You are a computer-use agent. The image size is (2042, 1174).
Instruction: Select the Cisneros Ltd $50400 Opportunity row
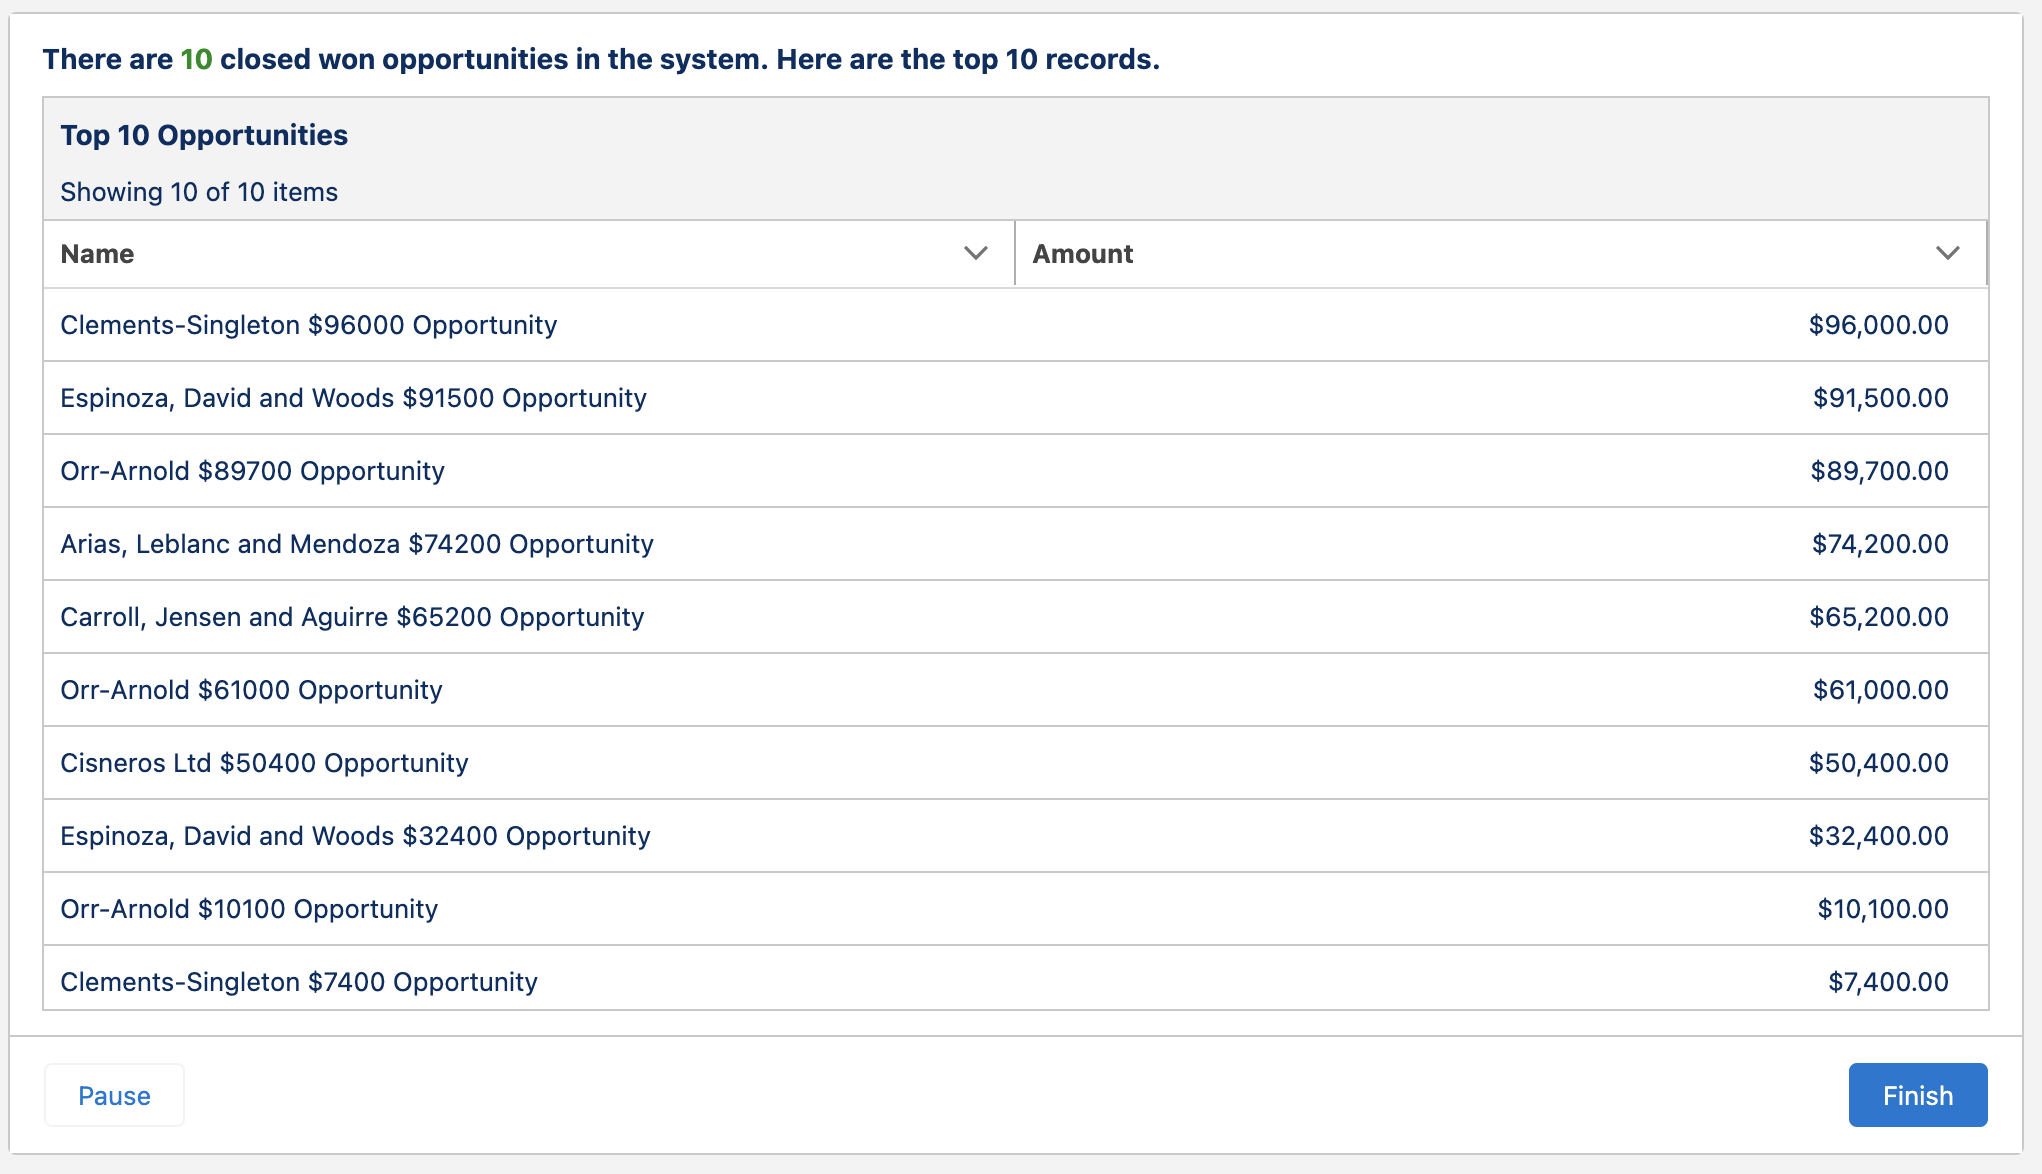(x=264, y=762)
